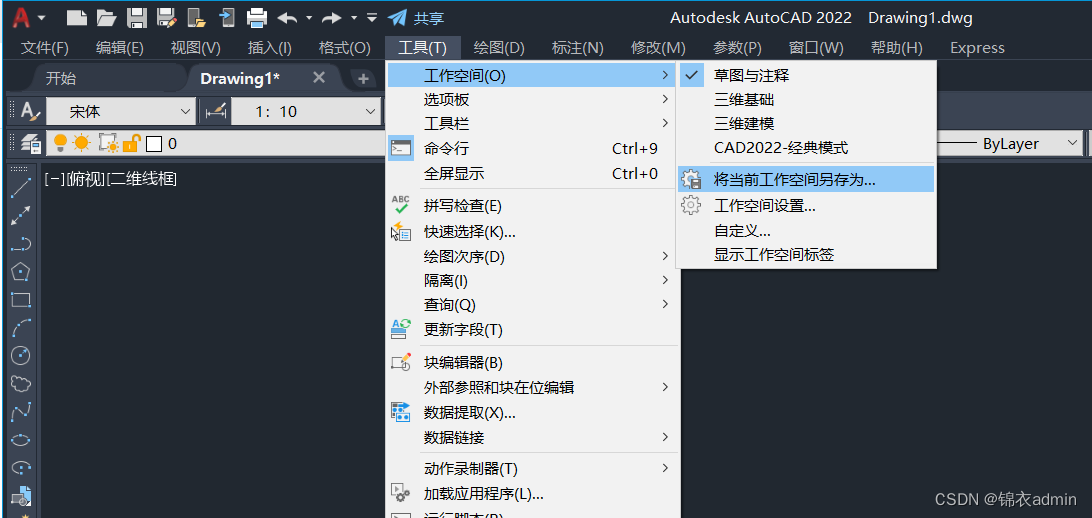1092x518 pixels.
Task: Open Customize Quick Access Toolbar dropdown
Action: click(x=373, y=17)
